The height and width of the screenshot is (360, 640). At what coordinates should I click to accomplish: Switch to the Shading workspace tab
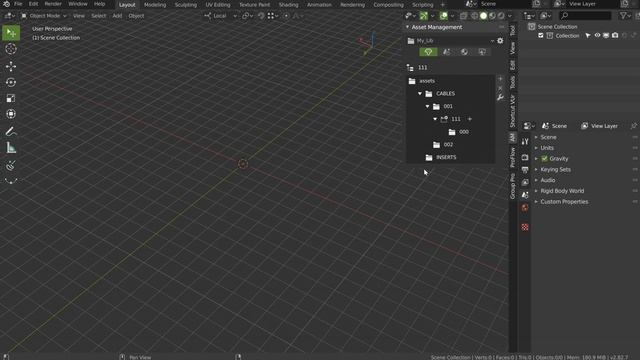point(289,5)
